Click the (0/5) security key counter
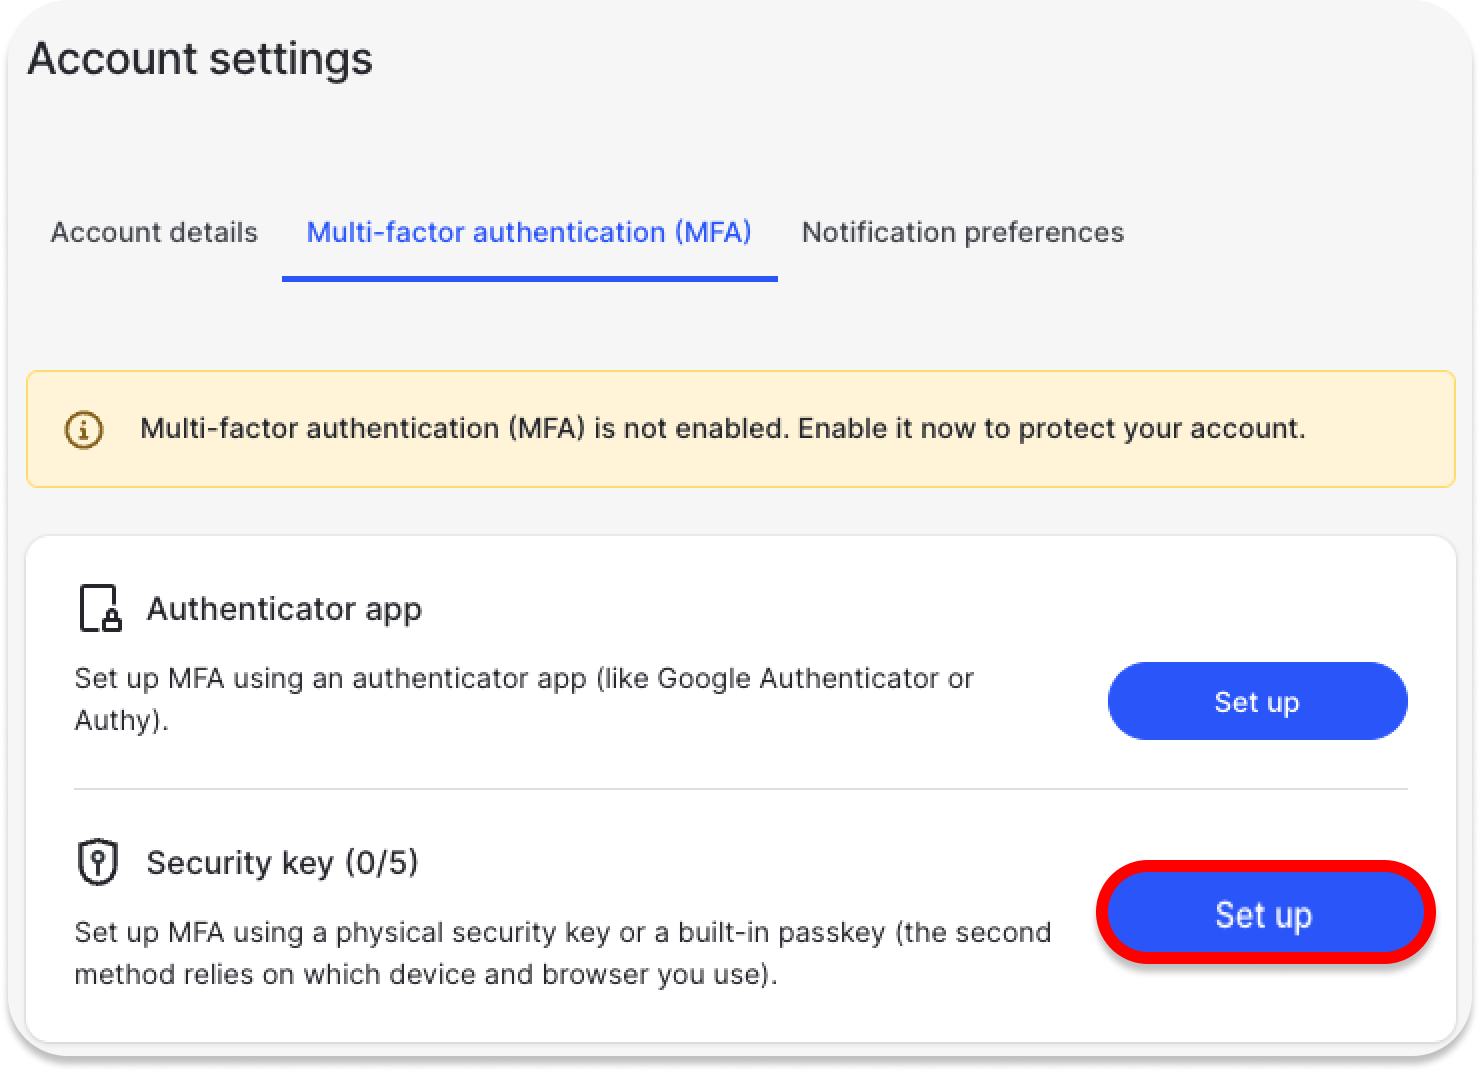The height and width of the screenshot is (1072, 1480). 381,862
